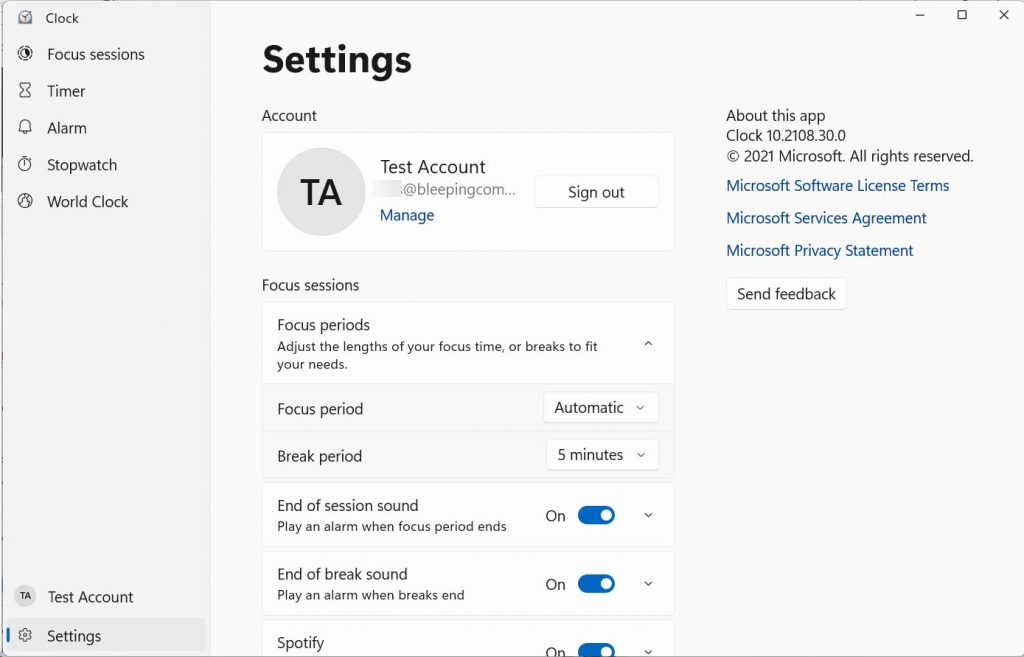Click the Send feedback button
The width and height of the screenshot is (1024, 657).
[x=786, y=294]
